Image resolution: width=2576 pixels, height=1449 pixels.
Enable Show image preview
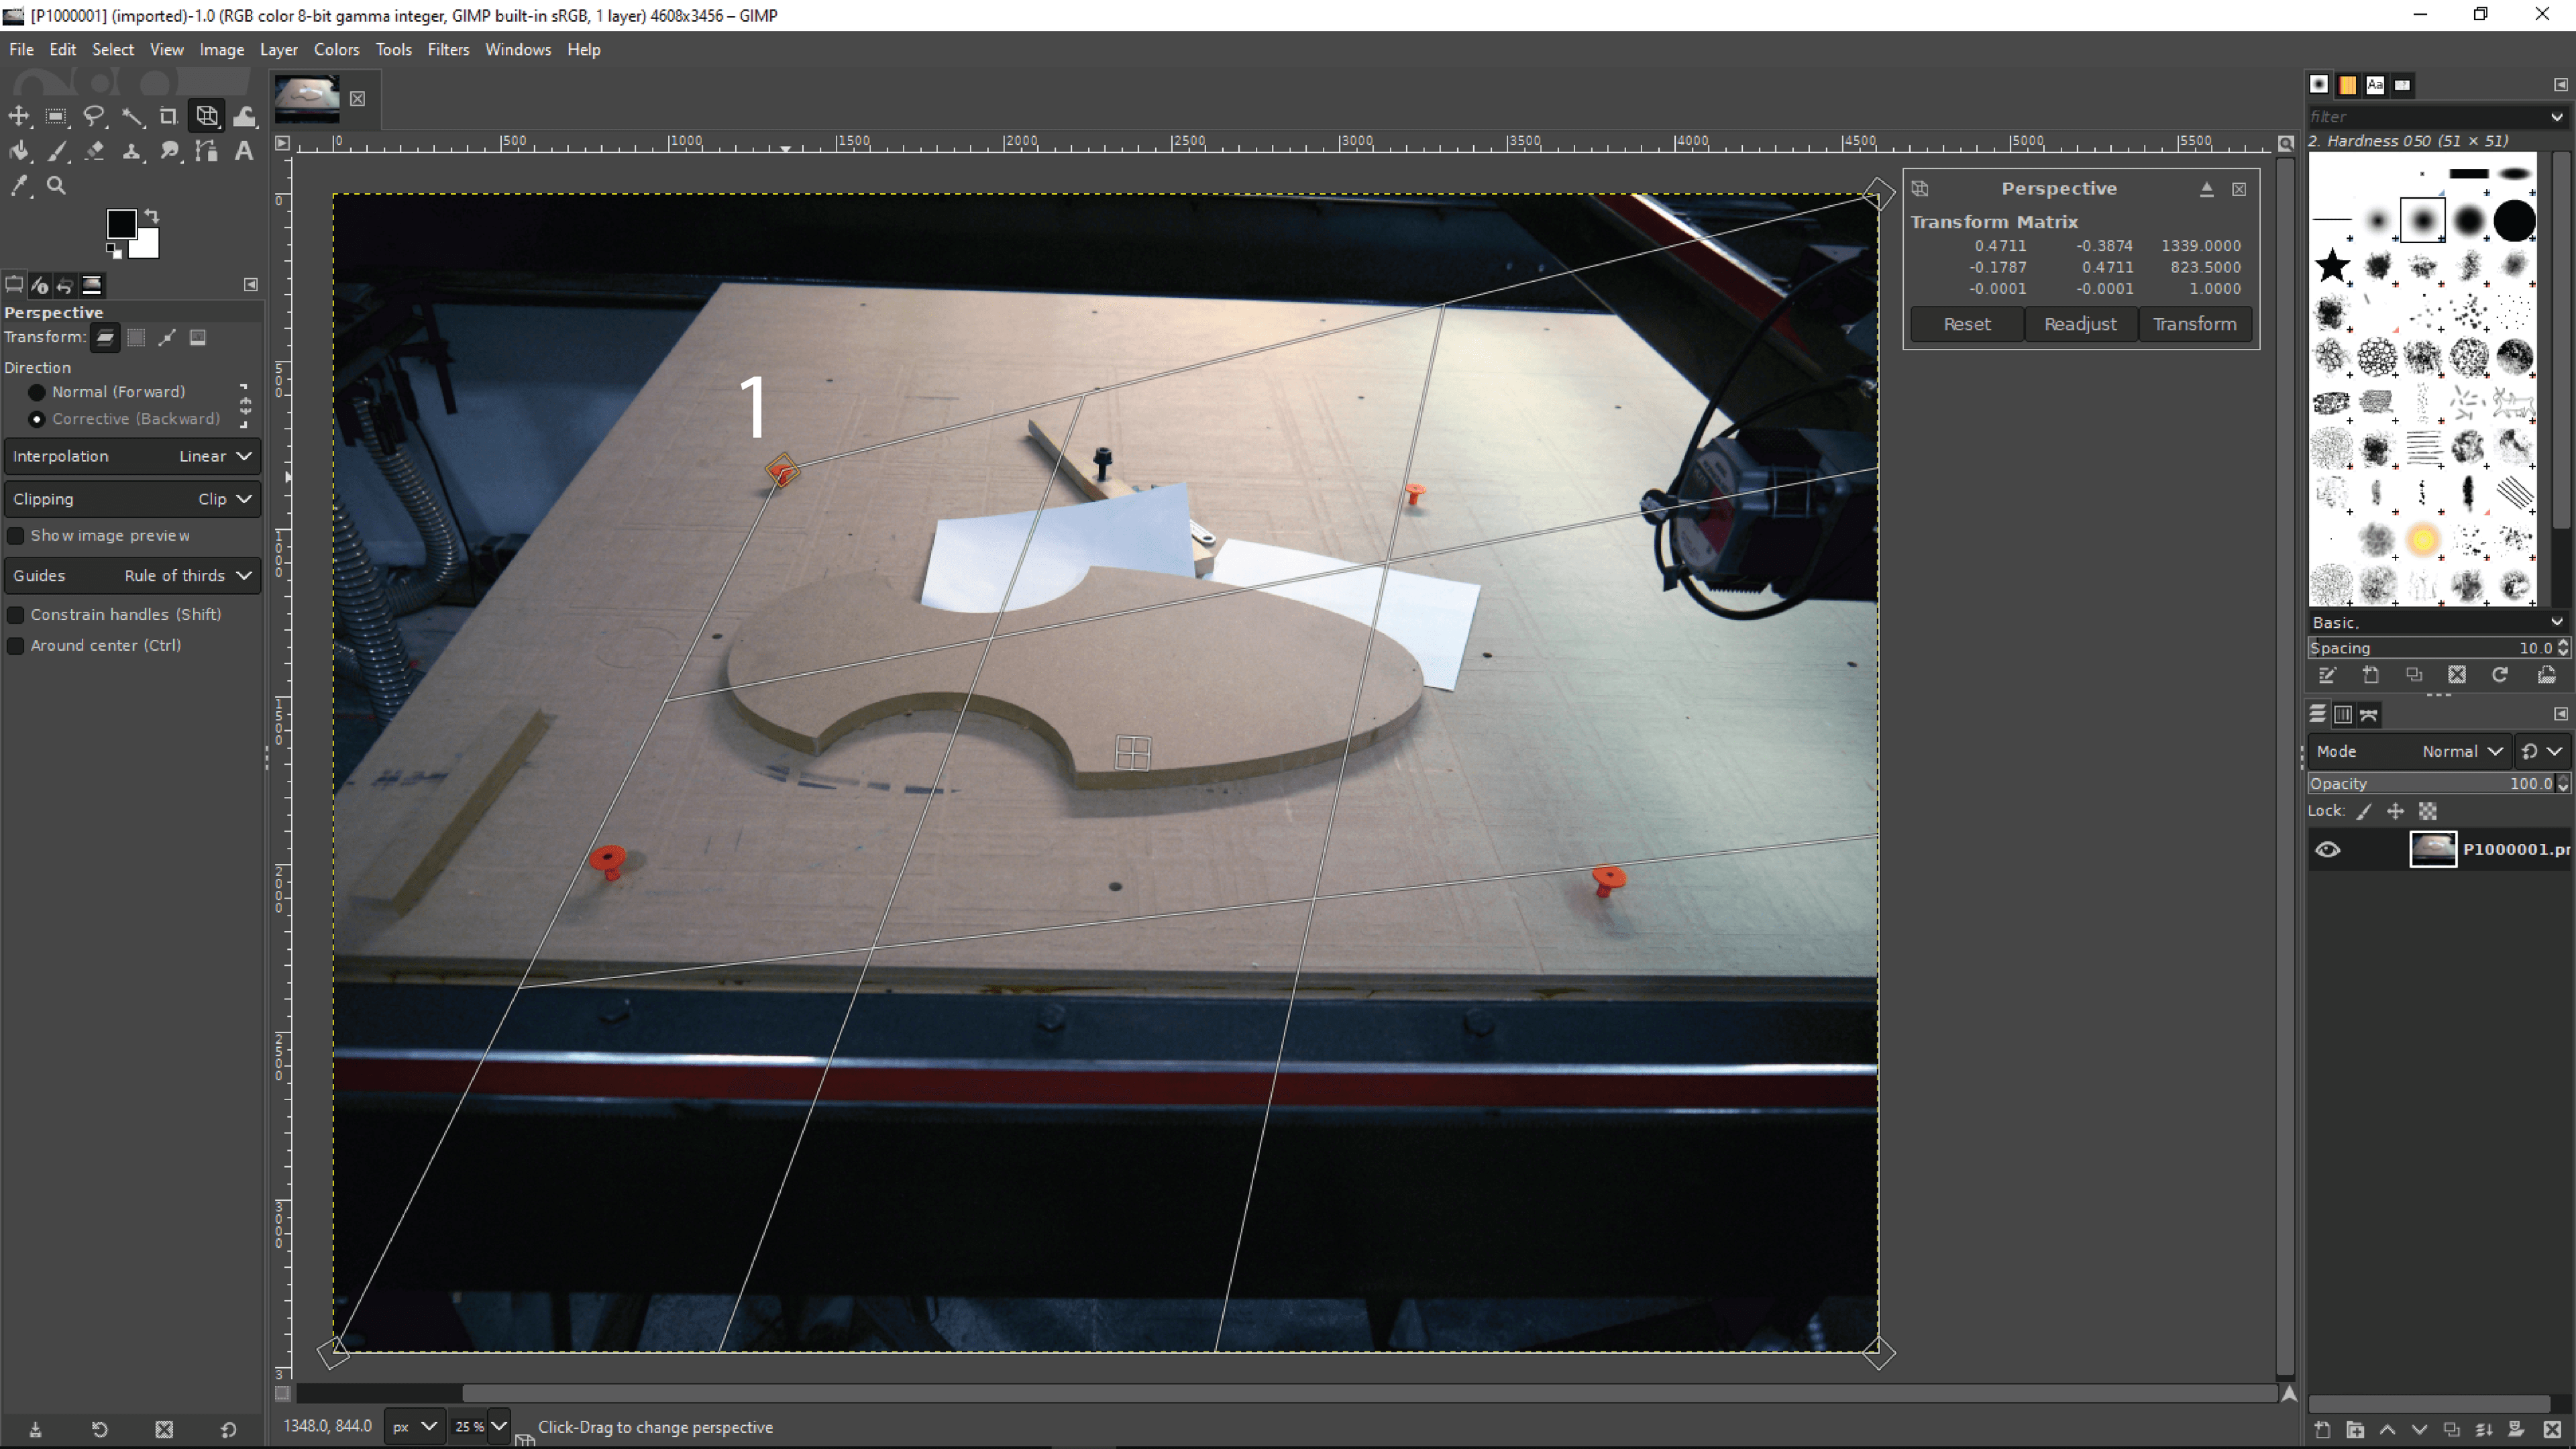16,536
